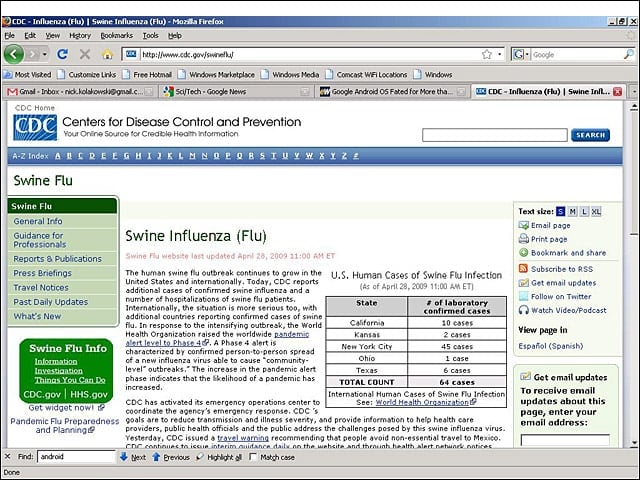
Task: Close the find bar with the X
Action: click(7, 456)
